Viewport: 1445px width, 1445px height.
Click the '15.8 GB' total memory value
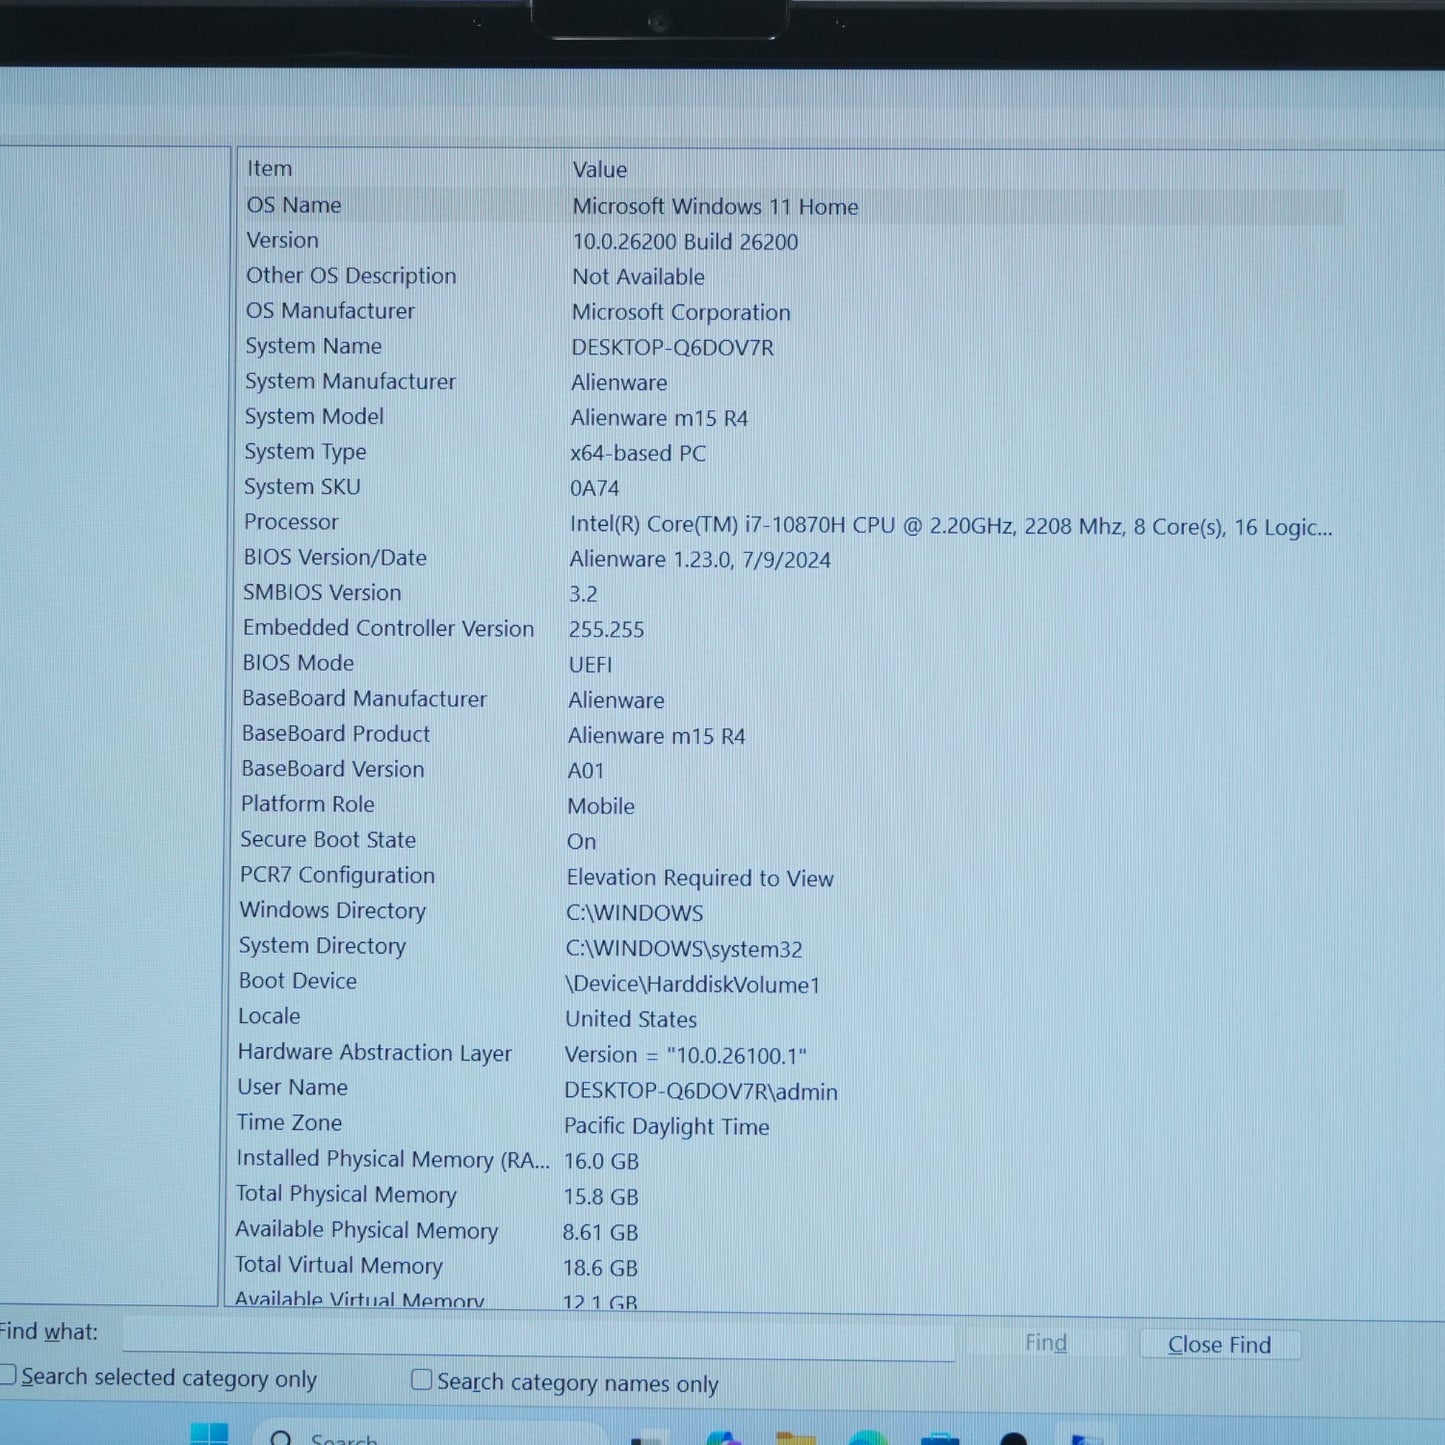point(601,1197)
